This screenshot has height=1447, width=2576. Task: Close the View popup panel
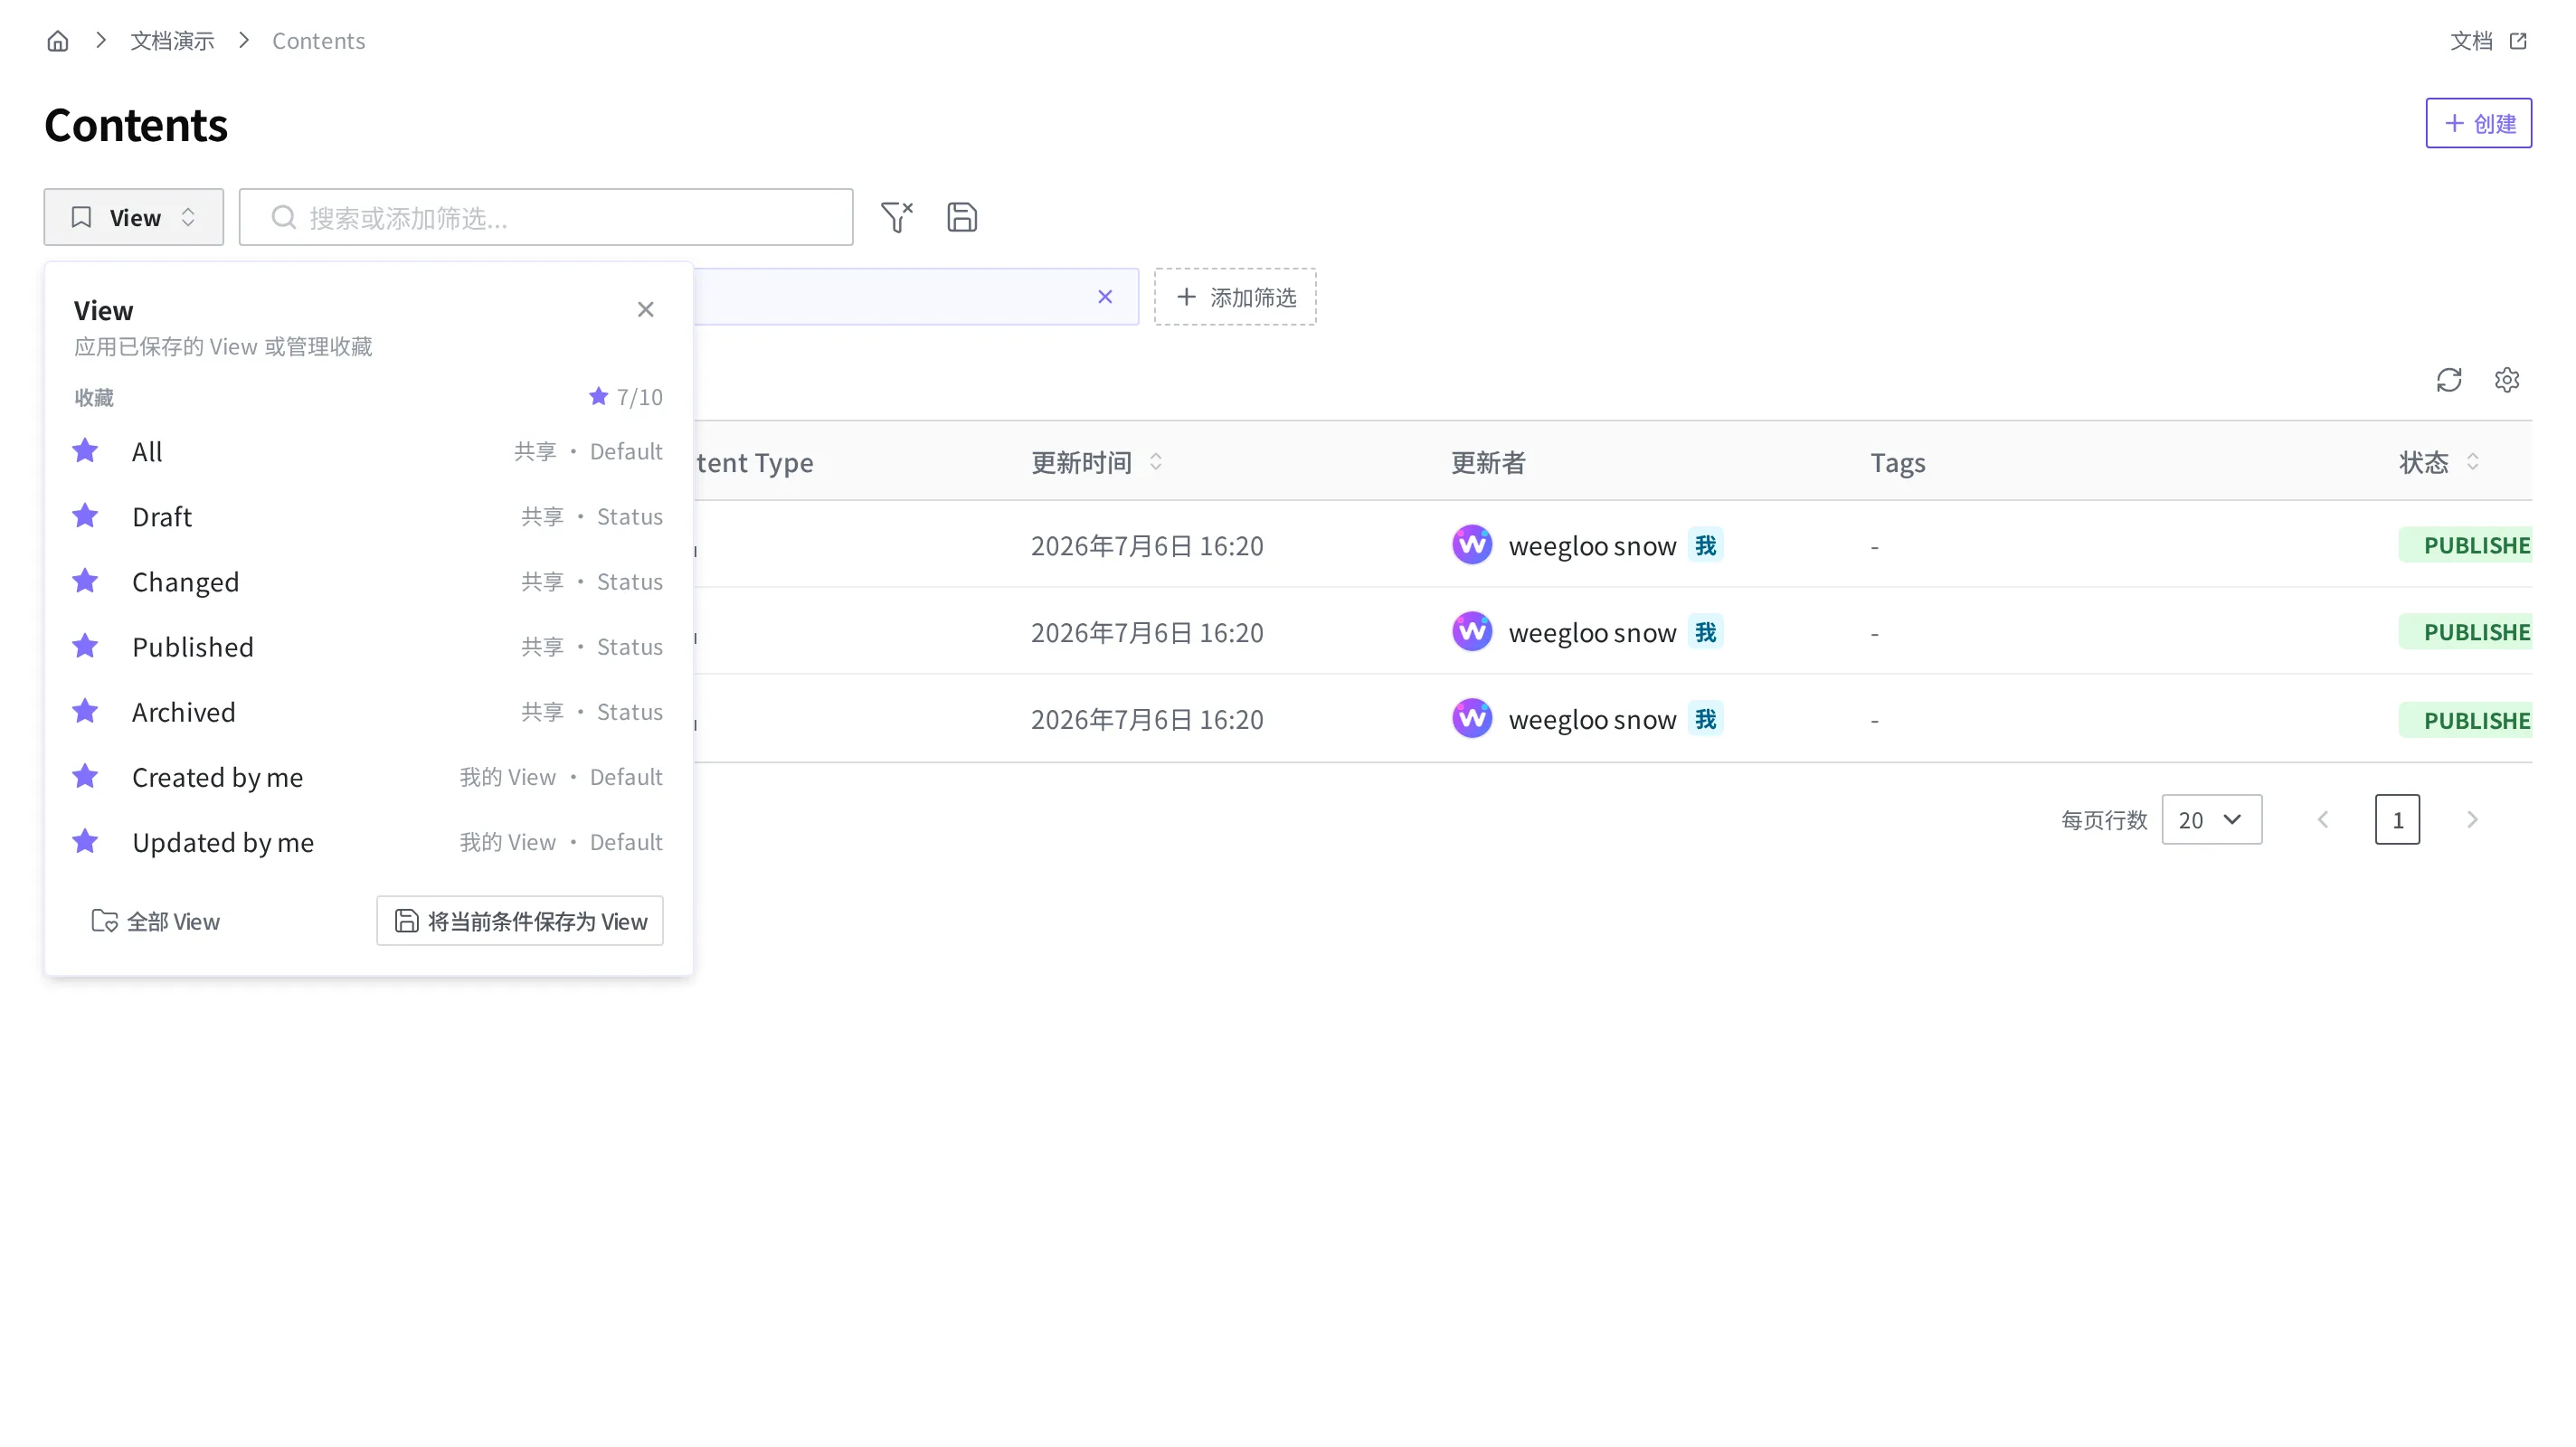[646, 310]
